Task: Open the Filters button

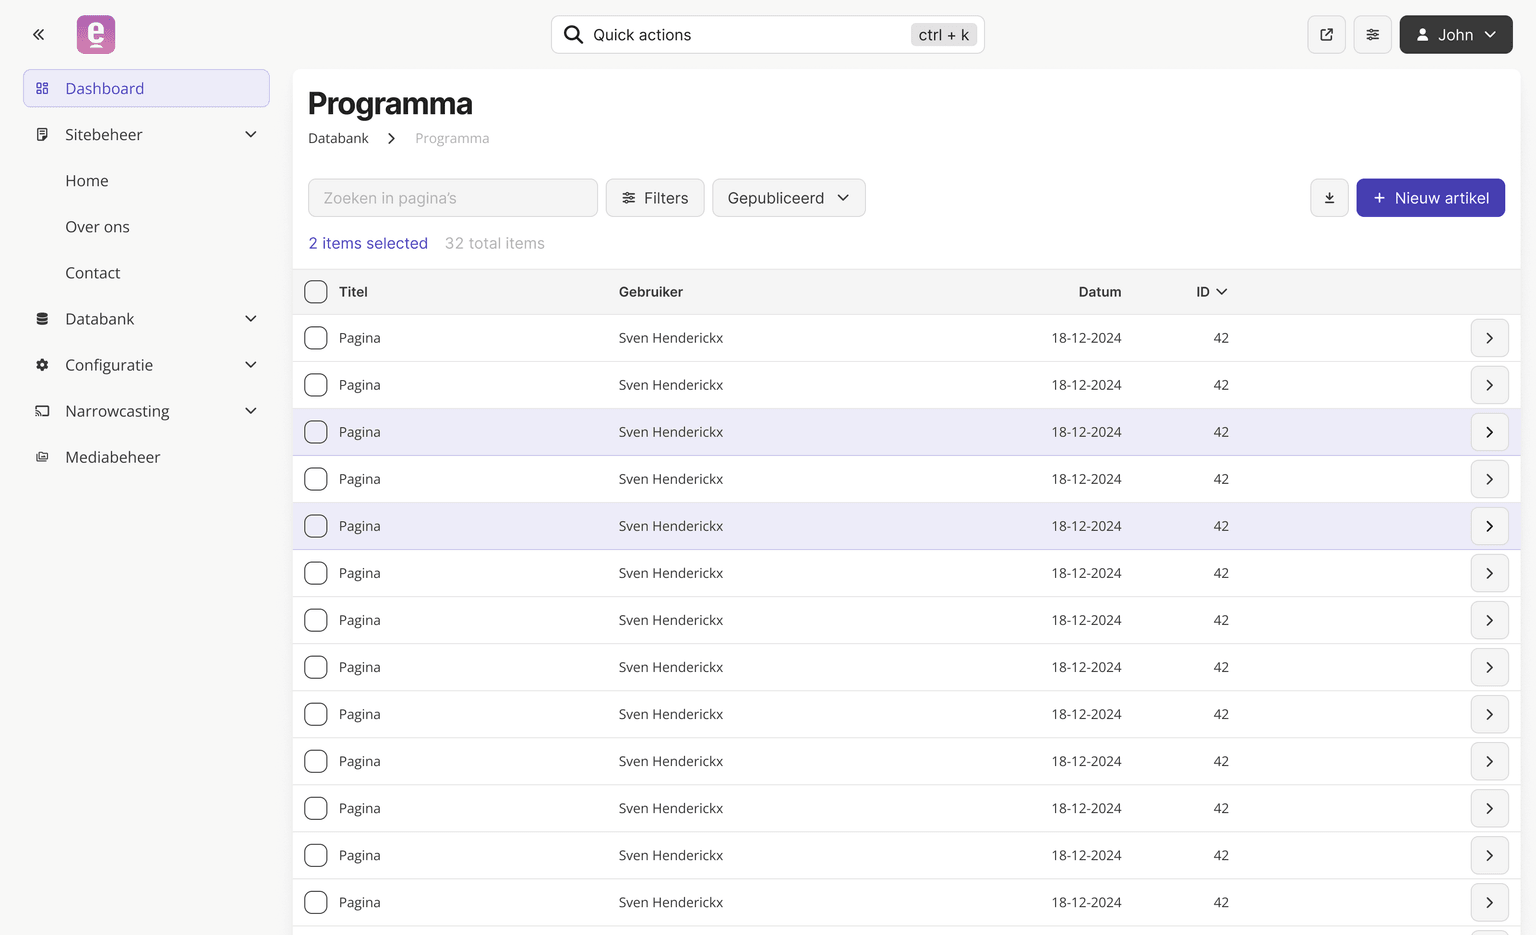Action: (x=655, y=198)
